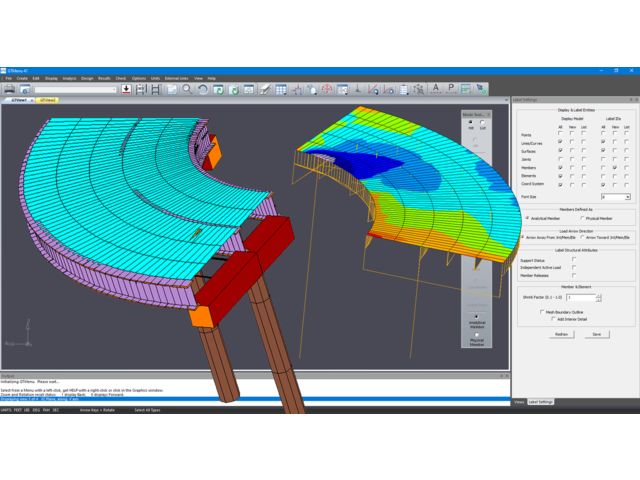Click the table grid toolbar icon
Viewport: 640px width, 480px height.
pyautogui.click(x=281, y=89)
